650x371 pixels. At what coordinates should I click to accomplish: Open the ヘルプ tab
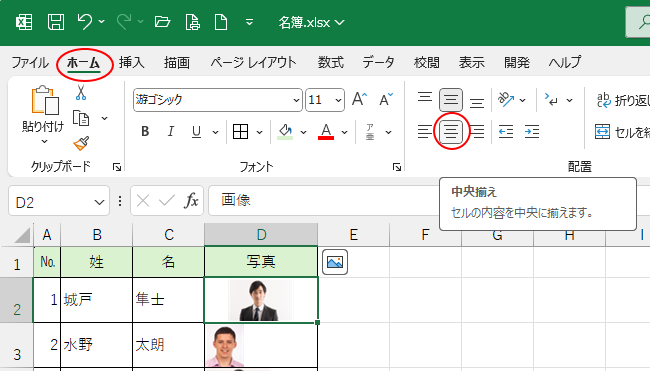(x=565, y=63)
